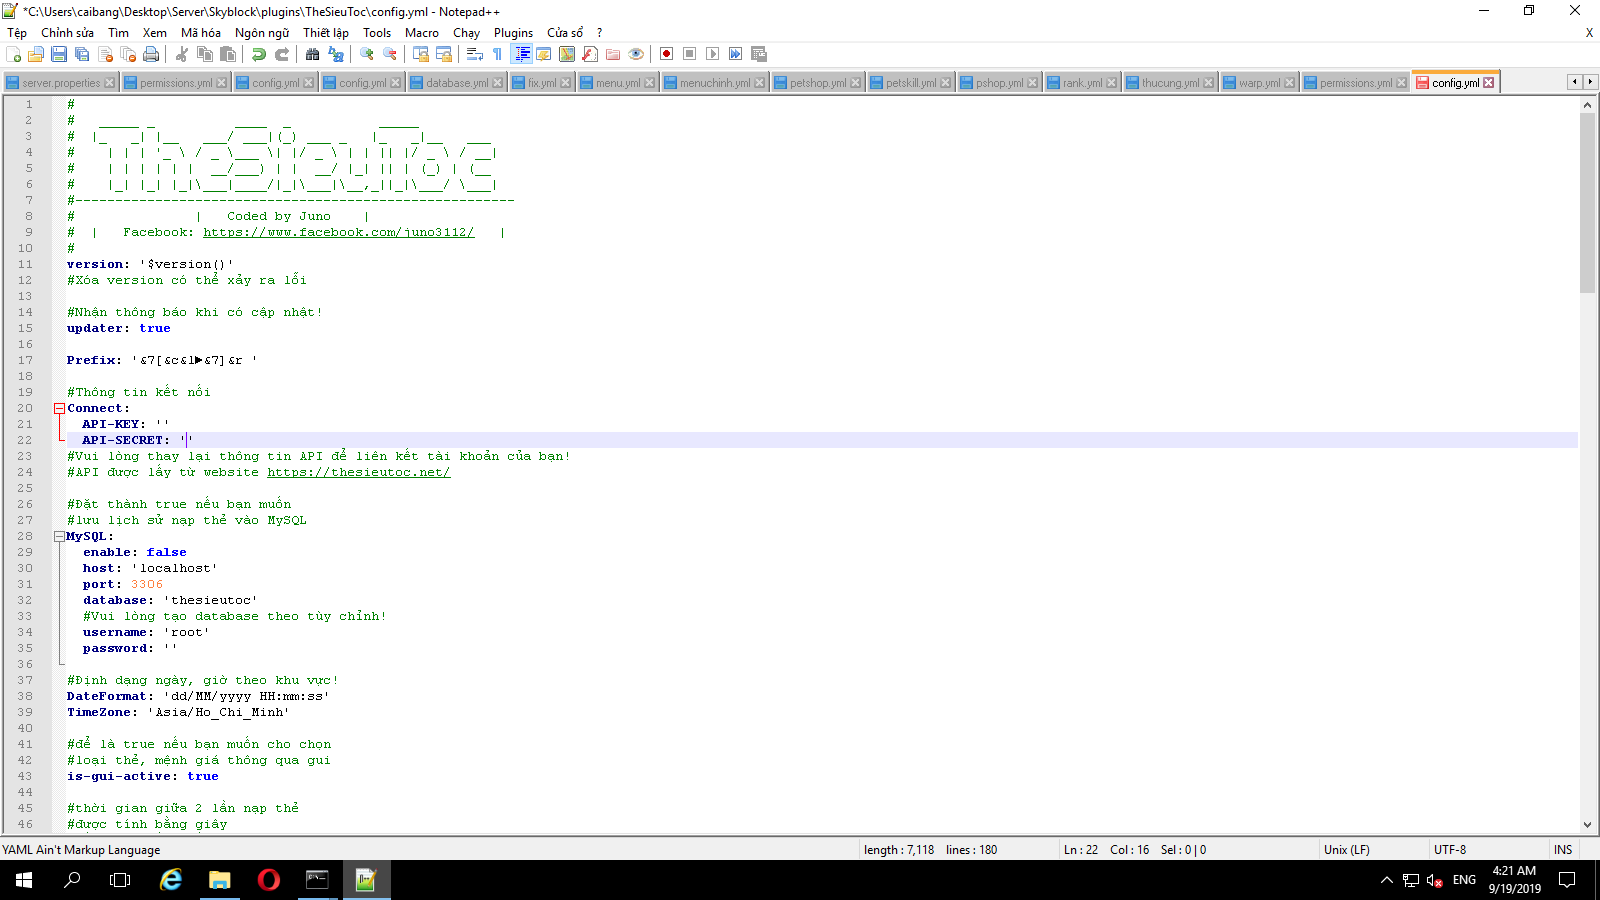Collapse the MySQL block fold marker

[59, 536]
